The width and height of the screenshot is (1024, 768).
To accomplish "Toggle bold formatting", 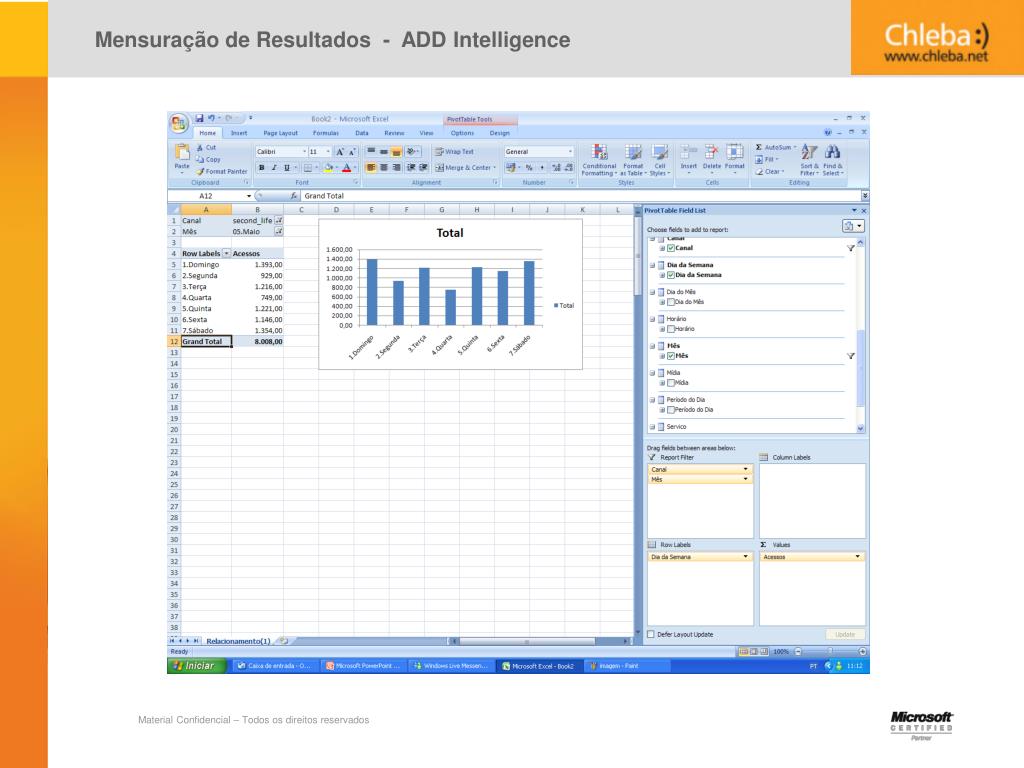I will pos(261,168).
